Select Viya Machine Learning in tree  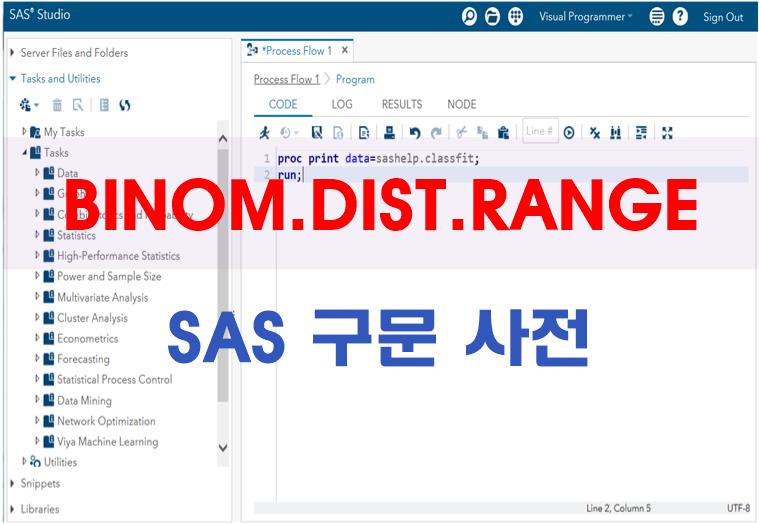click(107, 441)
